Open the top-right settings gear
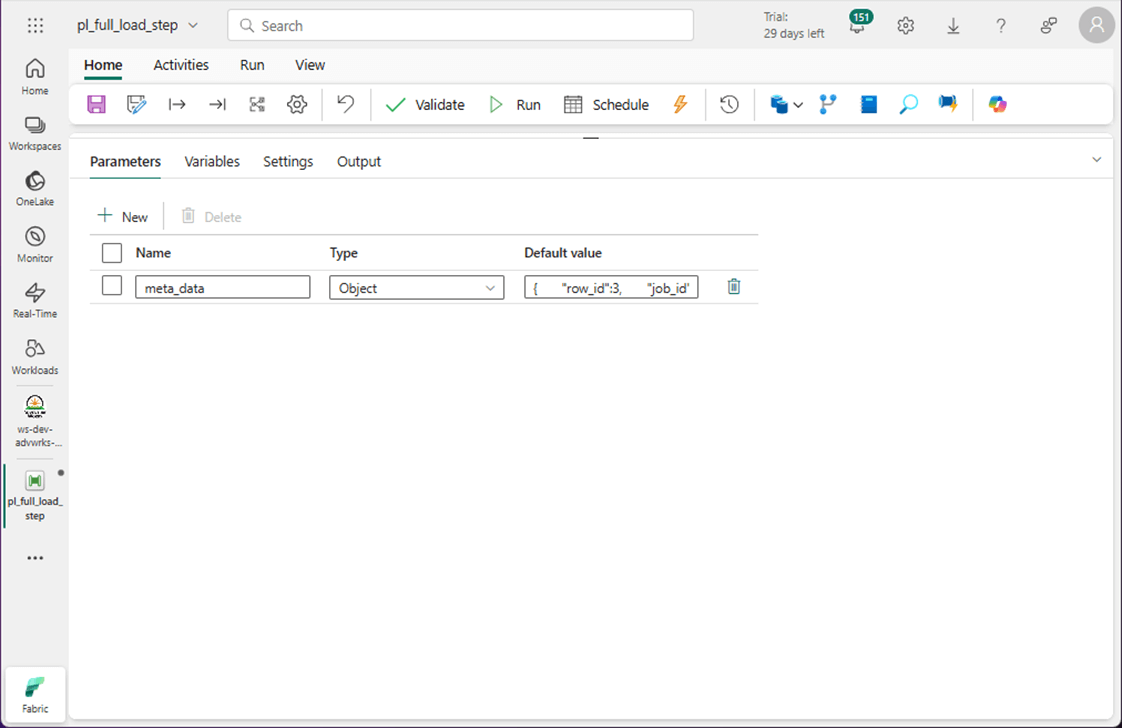Screen dimensions: 1122x728 (x=905, y=26)
